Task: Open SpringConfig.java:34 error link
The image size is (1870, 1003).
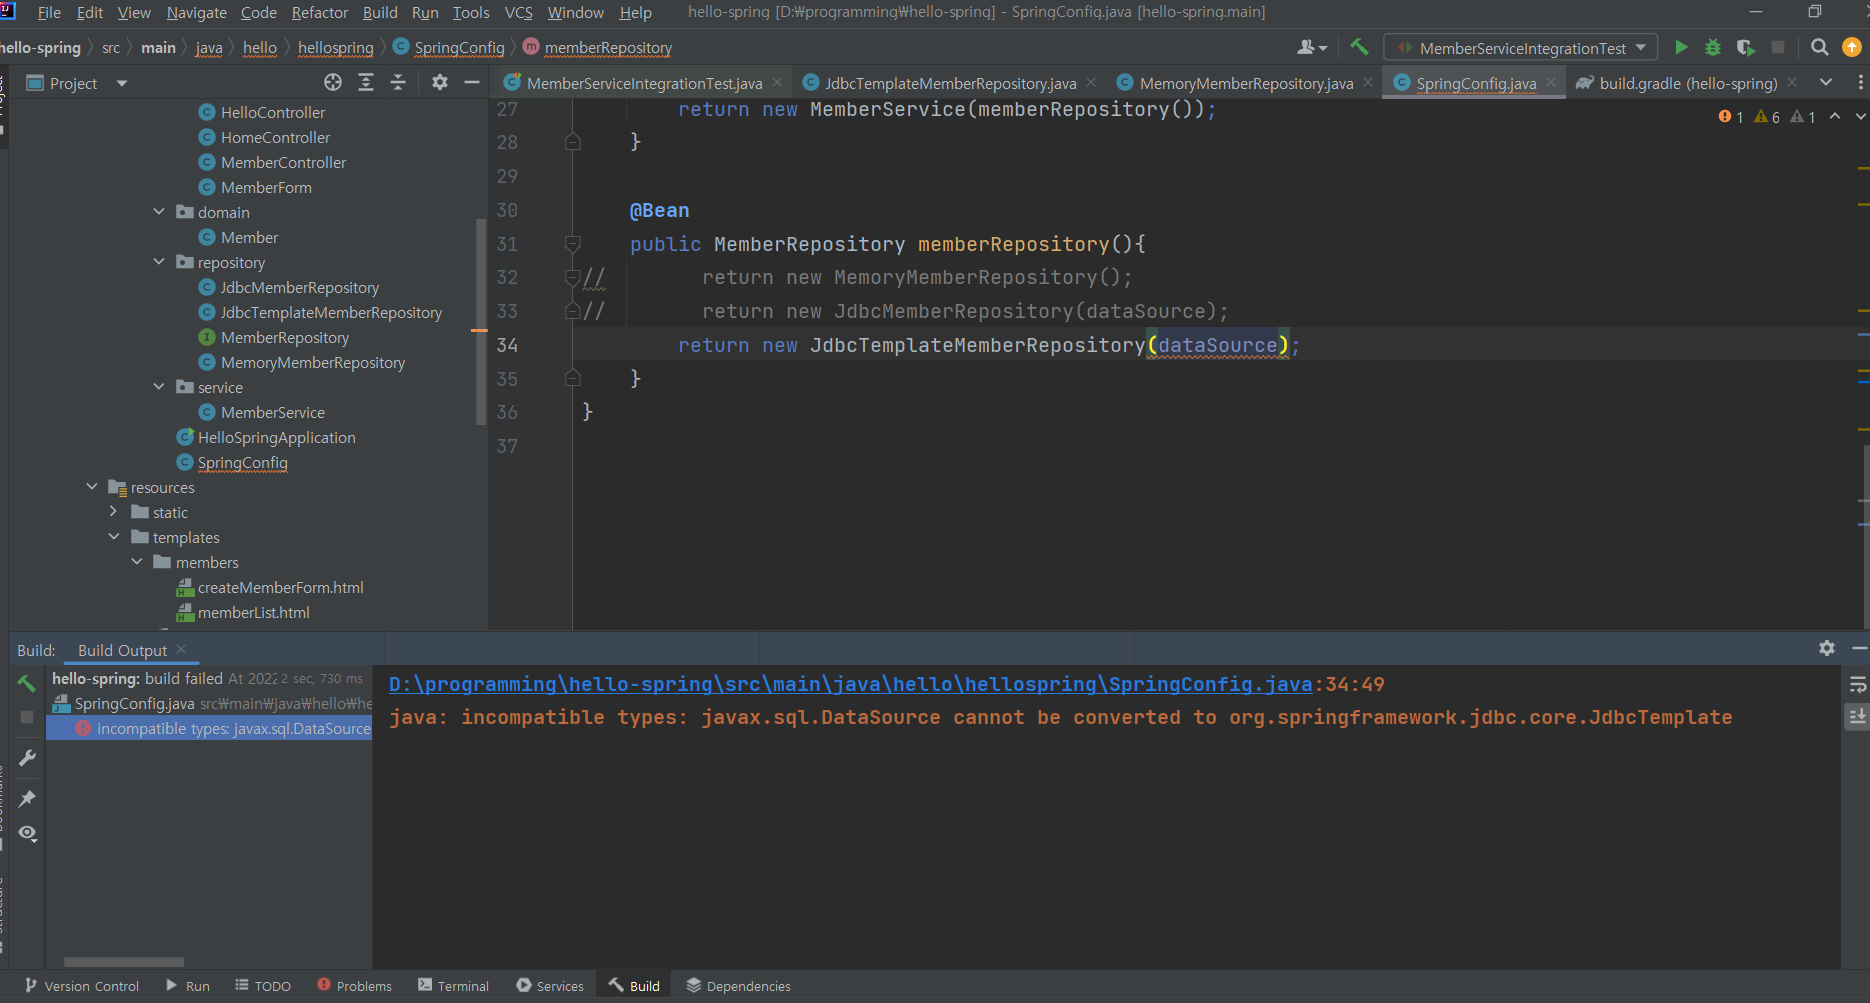Action: click(x=850, y=684)
